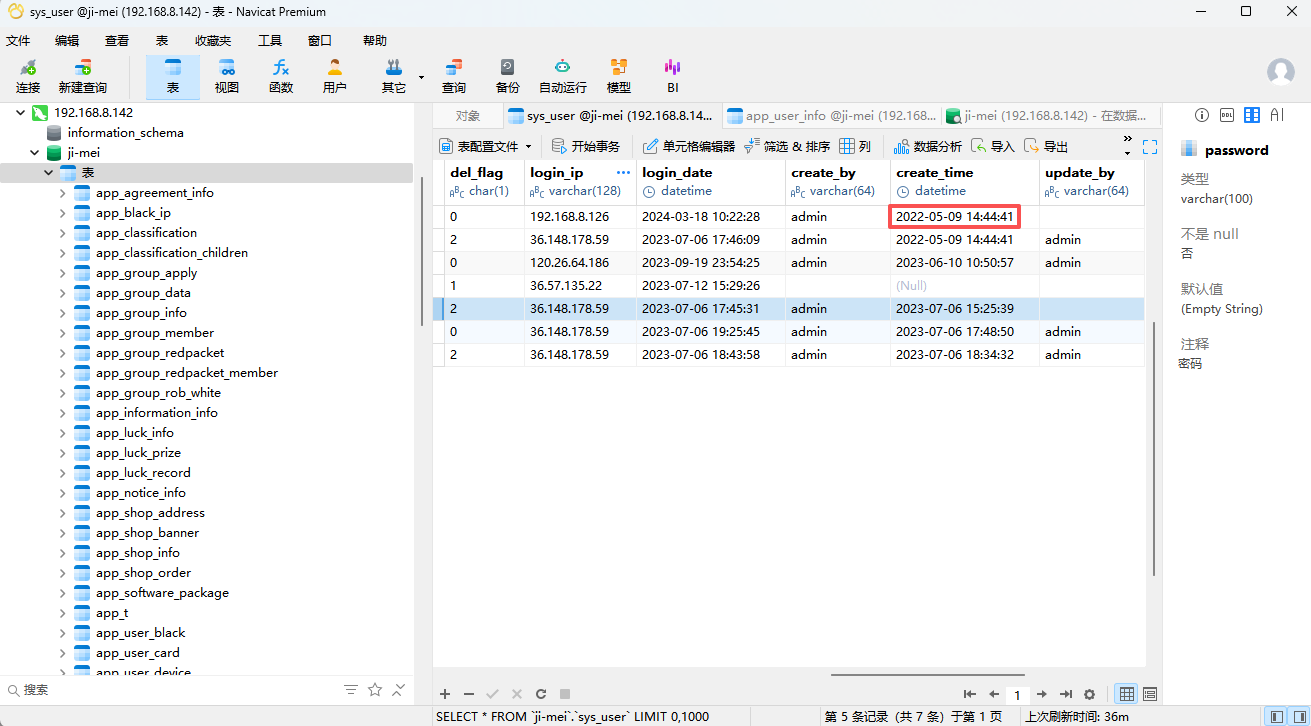Switch to form view mode

point(1150,694)
